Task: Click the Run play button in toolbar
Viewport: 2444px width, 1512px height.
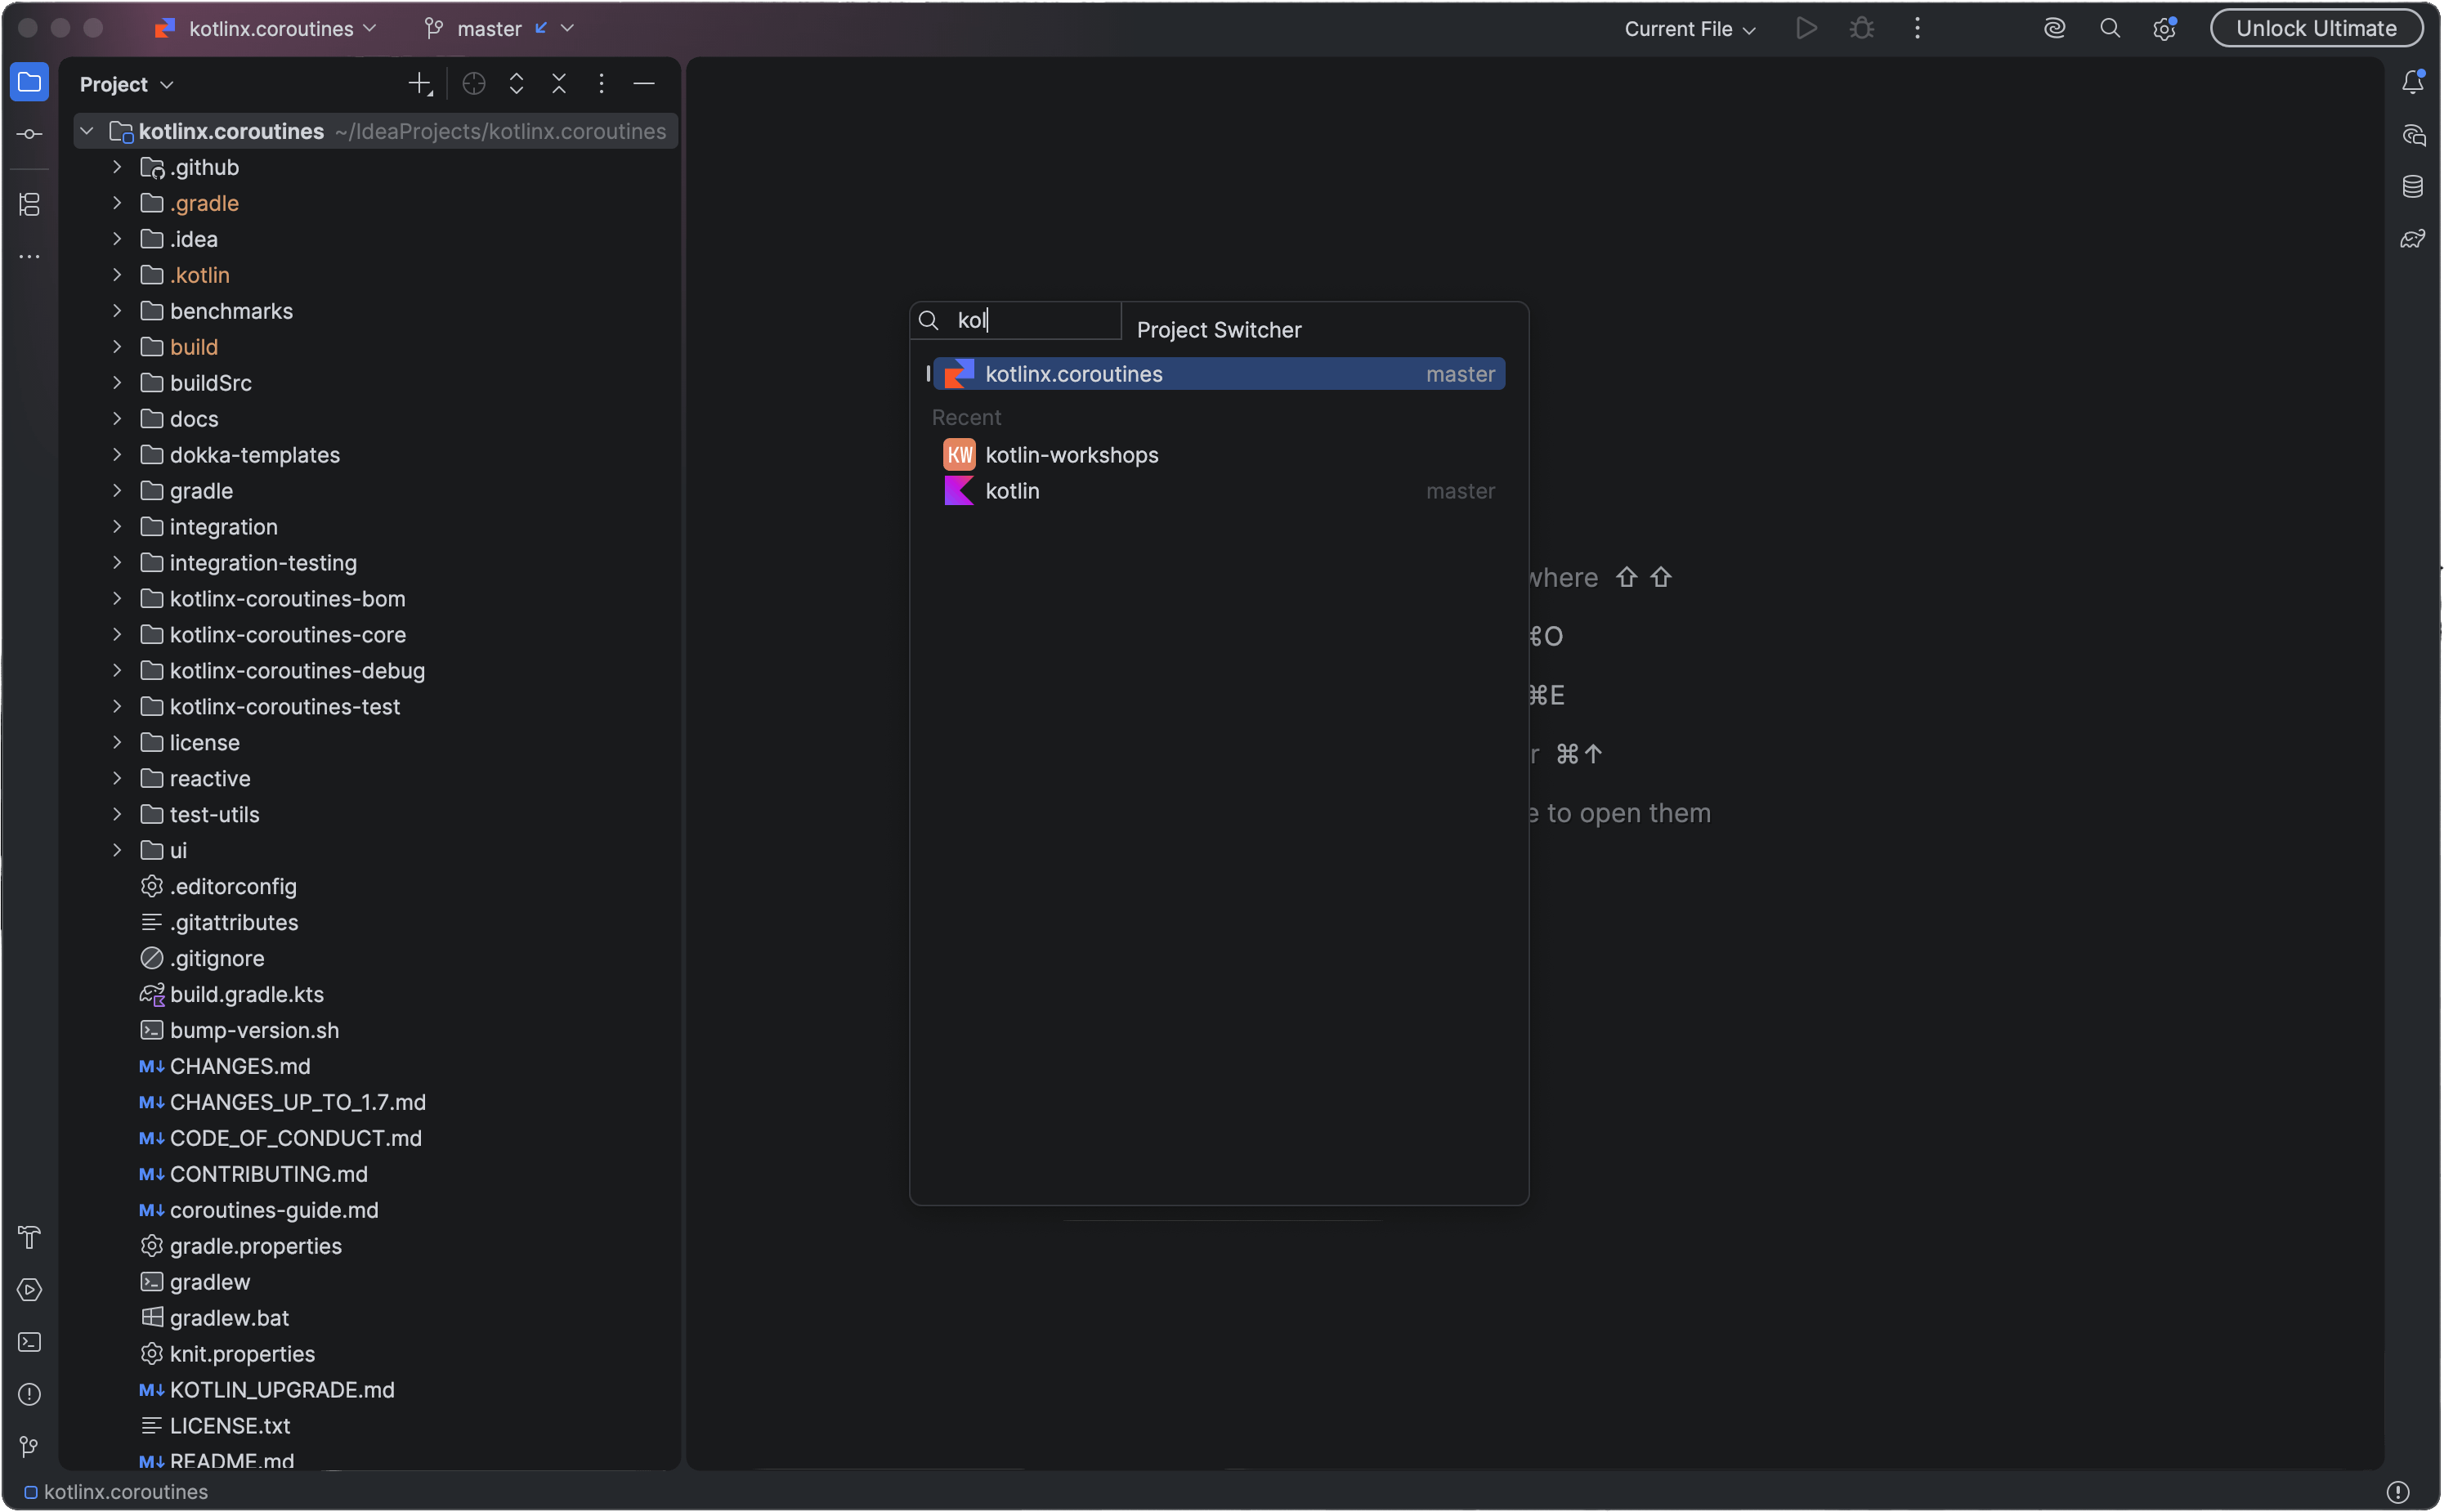Action: coord(1806,28)
